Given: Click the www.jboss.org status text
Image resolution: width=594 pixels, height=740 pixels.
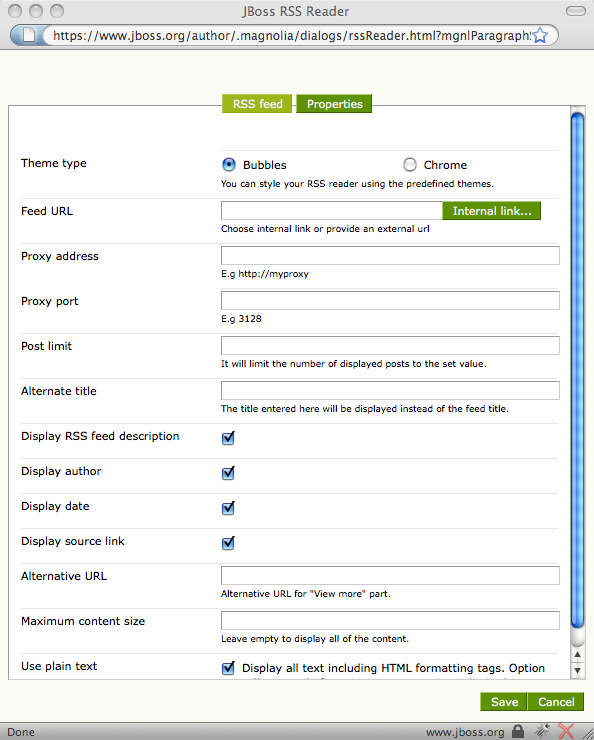Looking at the screenshot, I should 465,732.
